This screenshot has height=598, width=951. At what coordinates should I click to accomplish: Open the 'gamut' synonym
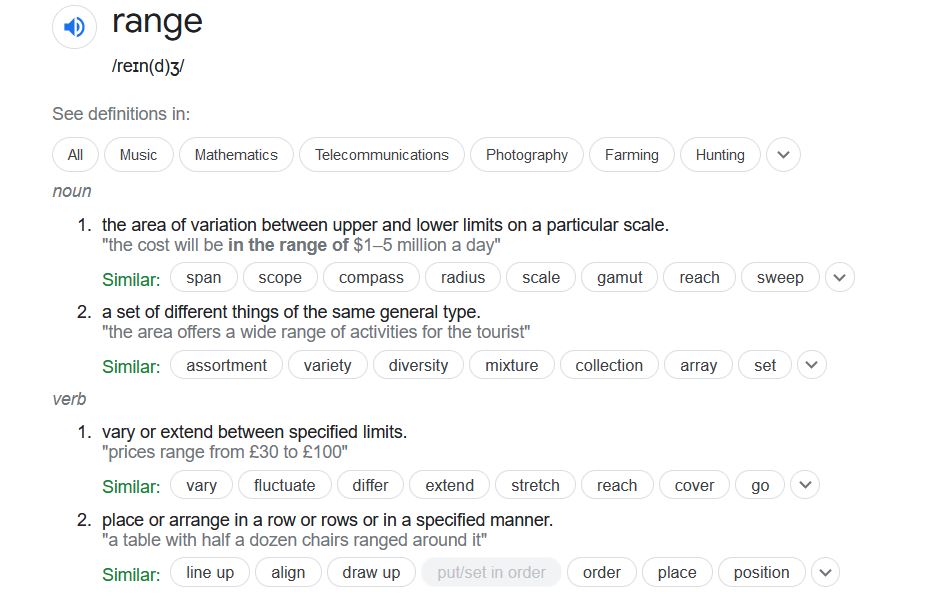(x=620, y=278)
